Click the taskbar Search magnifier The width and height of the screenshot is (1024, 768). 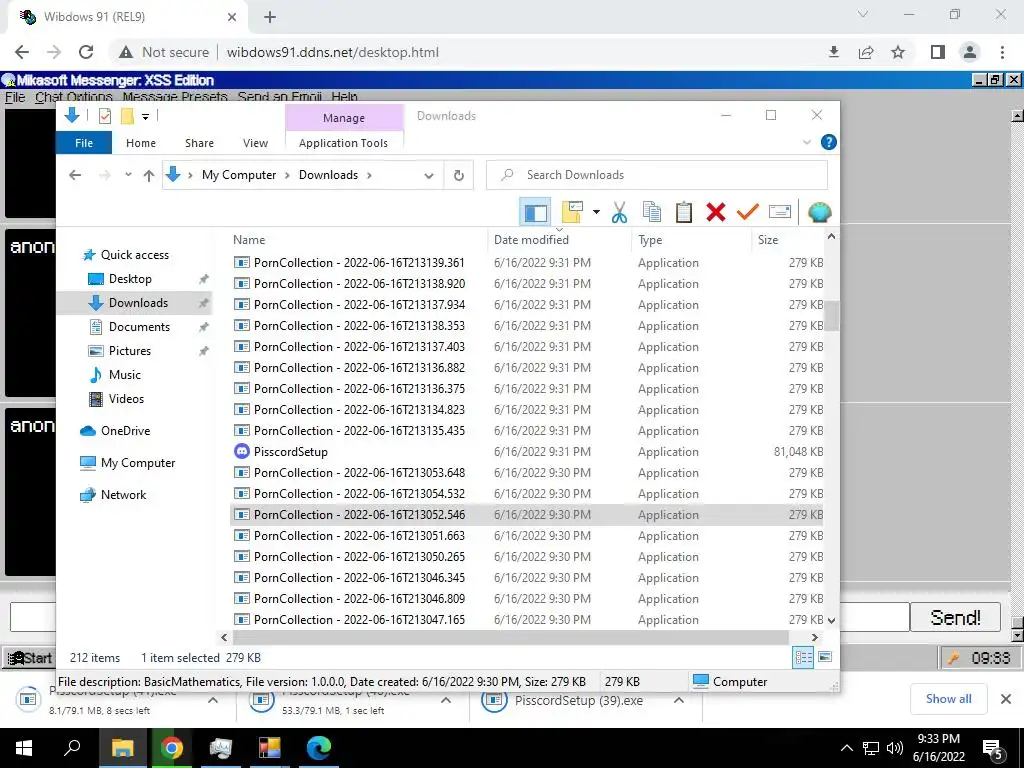click(72, 748)
